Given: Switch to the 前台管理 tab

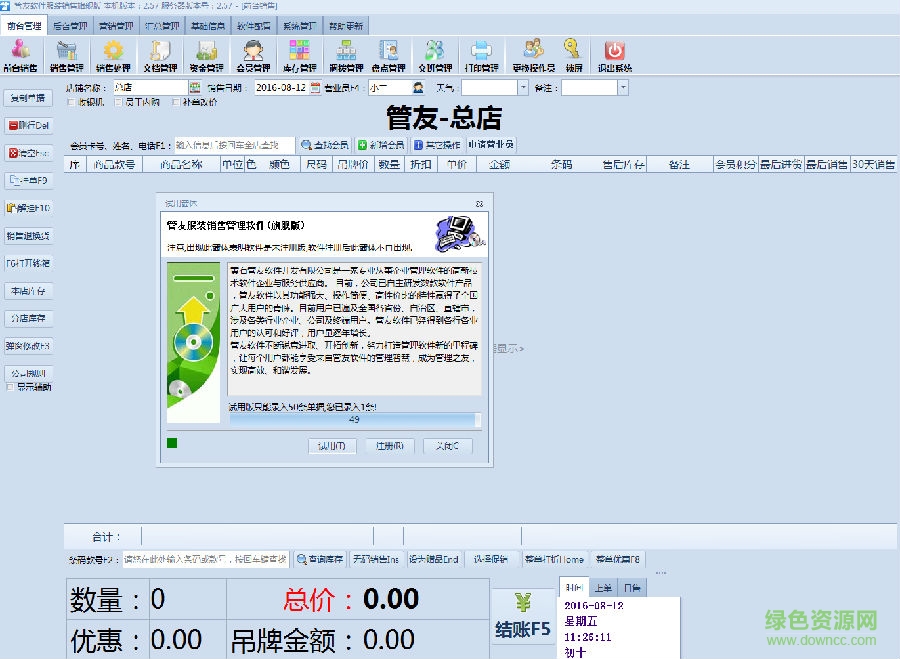Looking at the screenshot, I should (x=24, y=26).
